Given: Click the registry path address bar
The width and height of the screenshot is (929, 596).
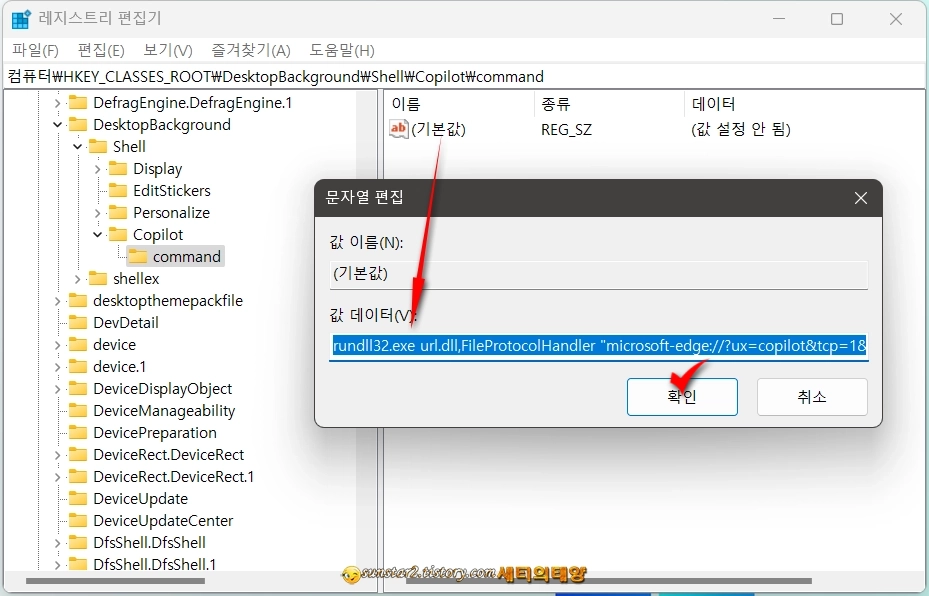Looking at the screenshot, I should (x=464, y=77).
